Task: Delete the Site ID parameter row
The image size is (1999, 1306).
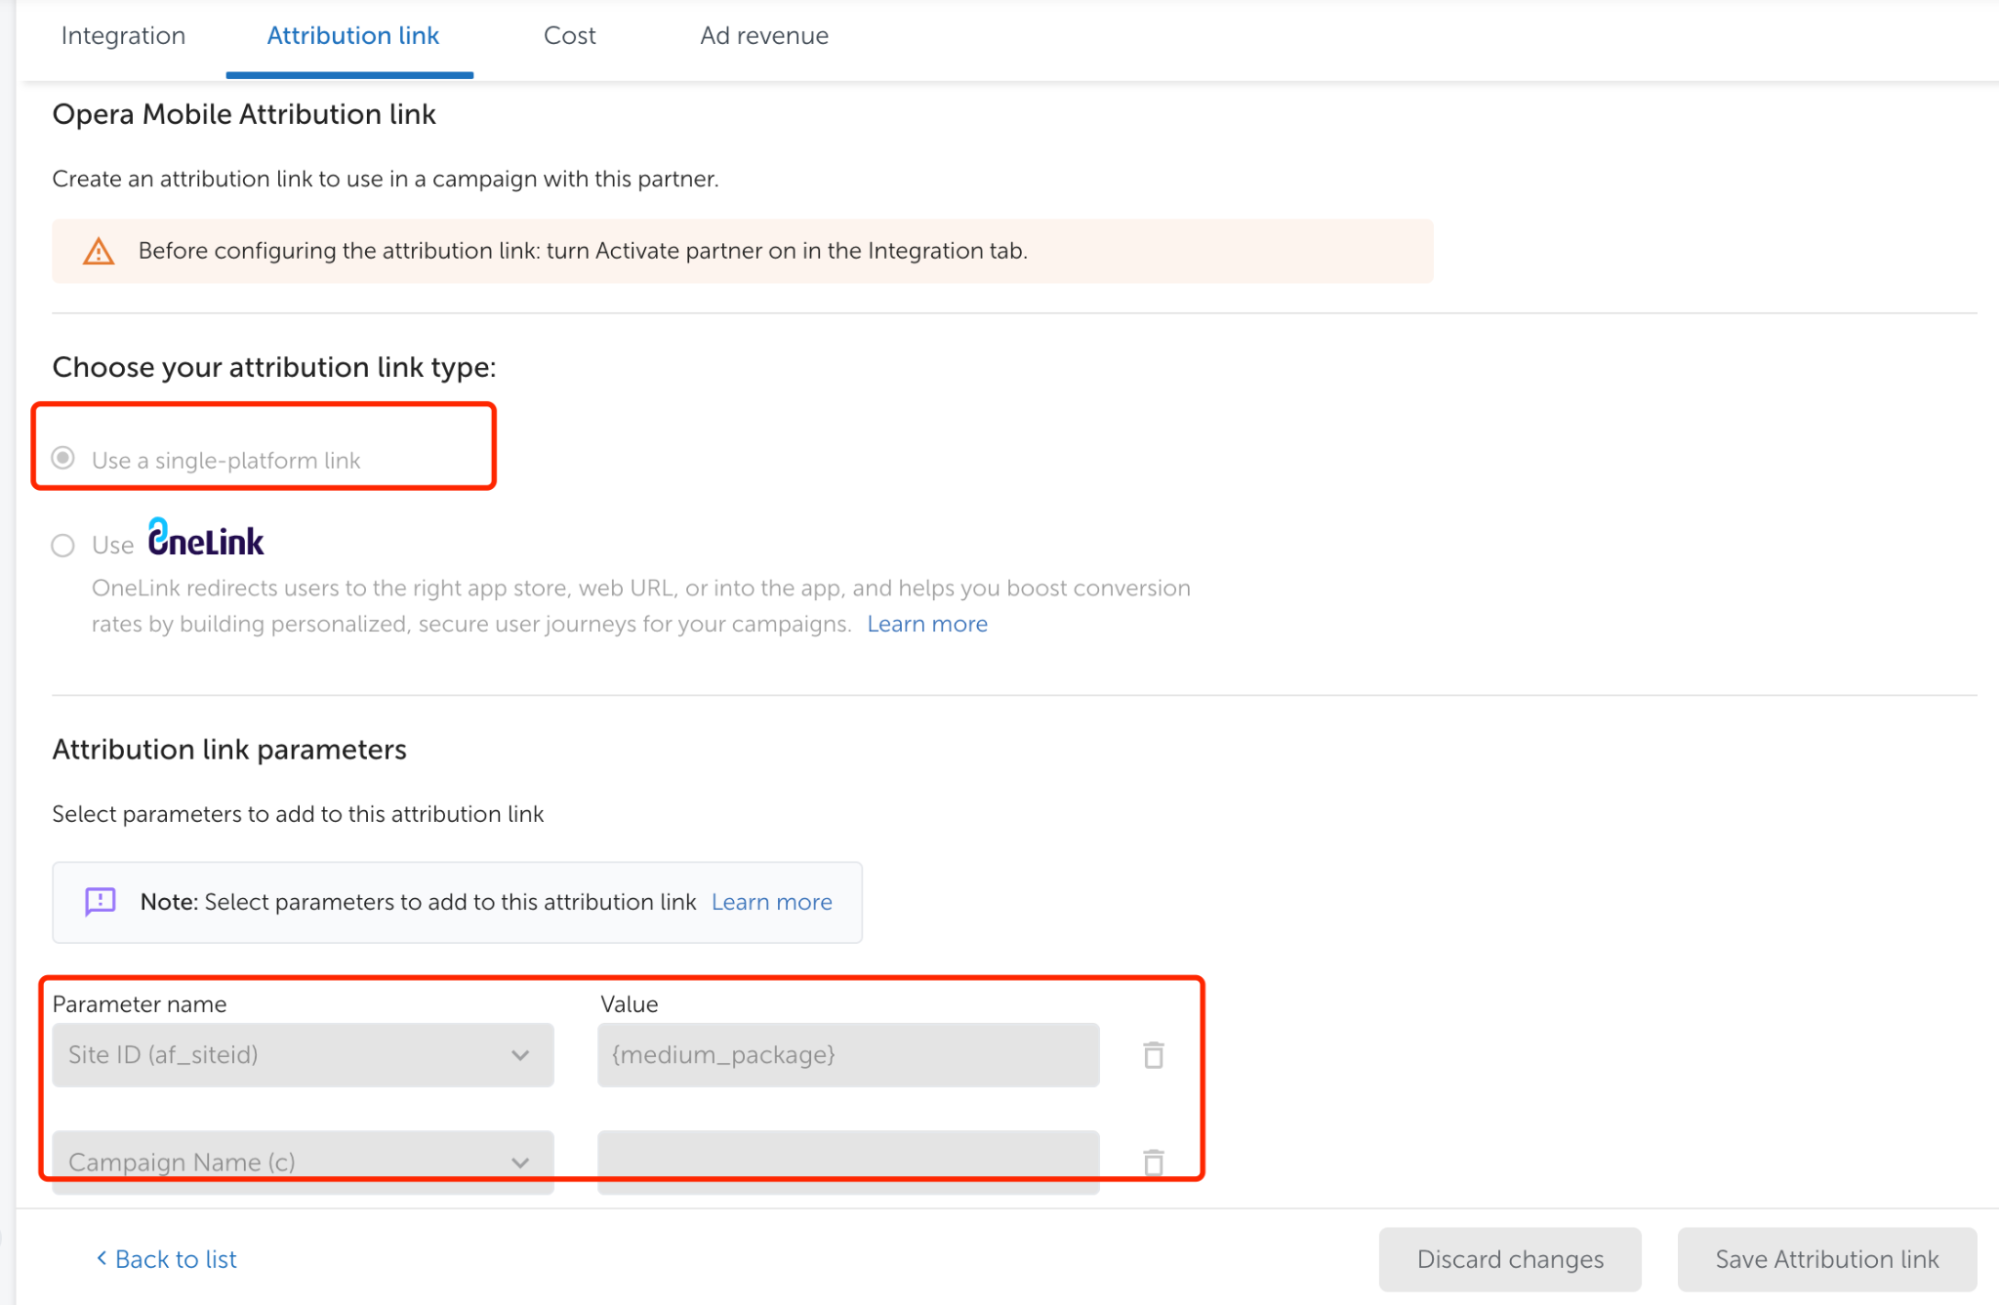Action: (x=1153, y=1055)
